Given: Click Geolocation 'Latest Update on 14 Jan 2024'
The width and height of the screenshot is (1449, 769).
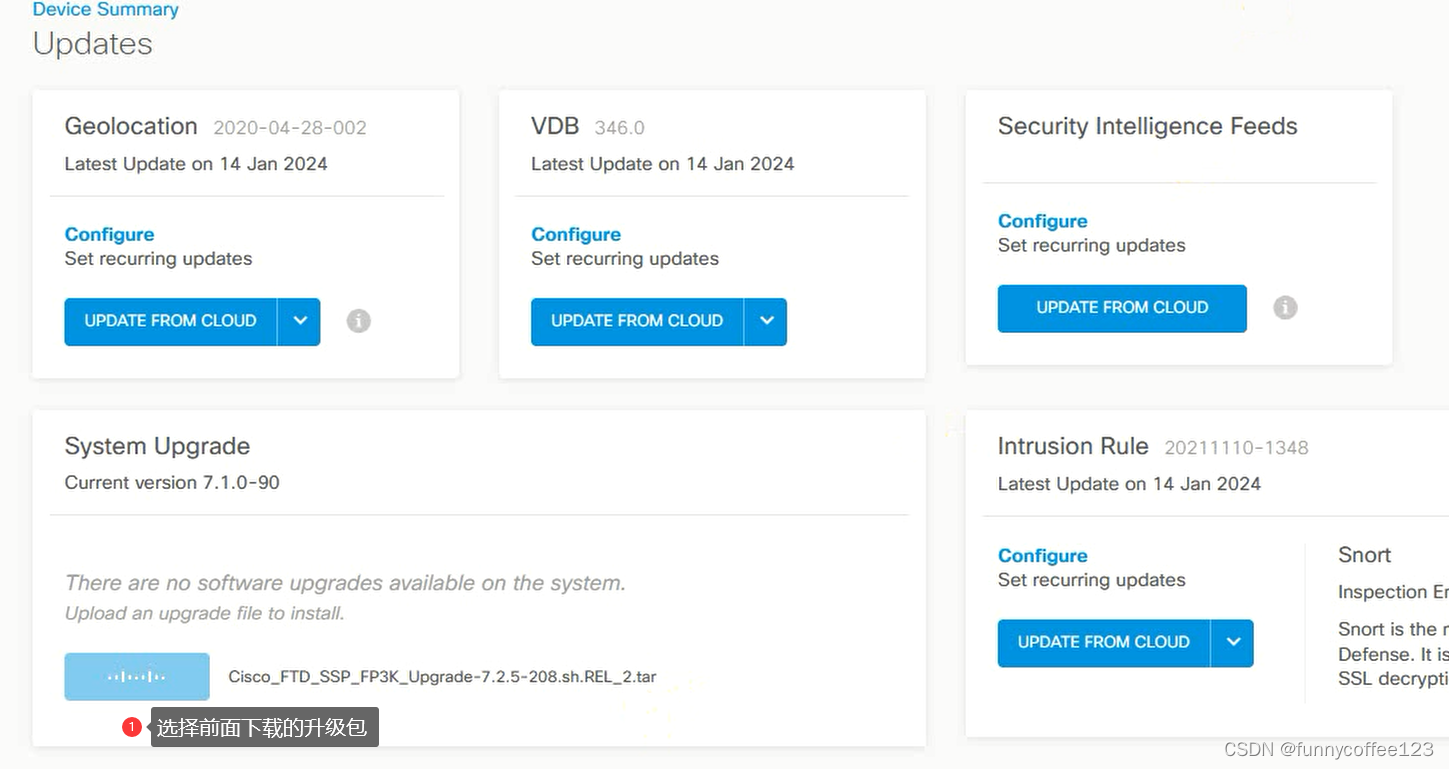Looking at the screenshot, I should click(x=196, y=164).
